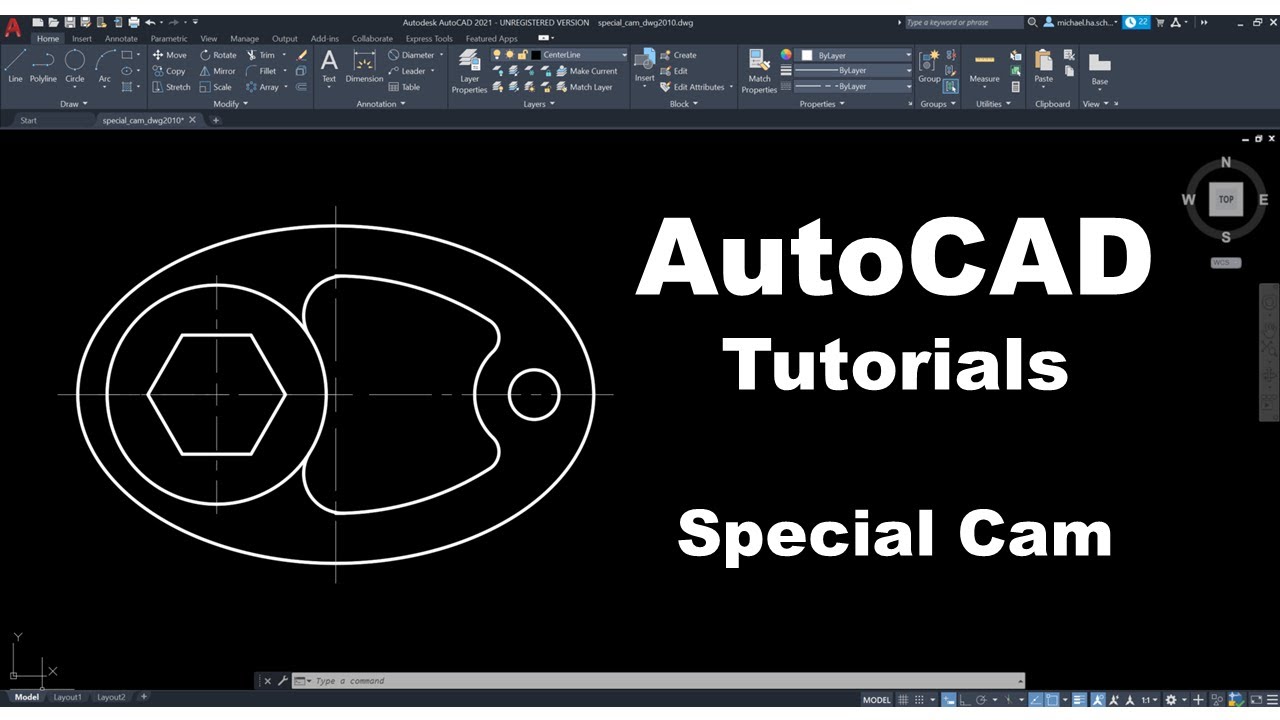Click the Array tool

click(263, 87)
